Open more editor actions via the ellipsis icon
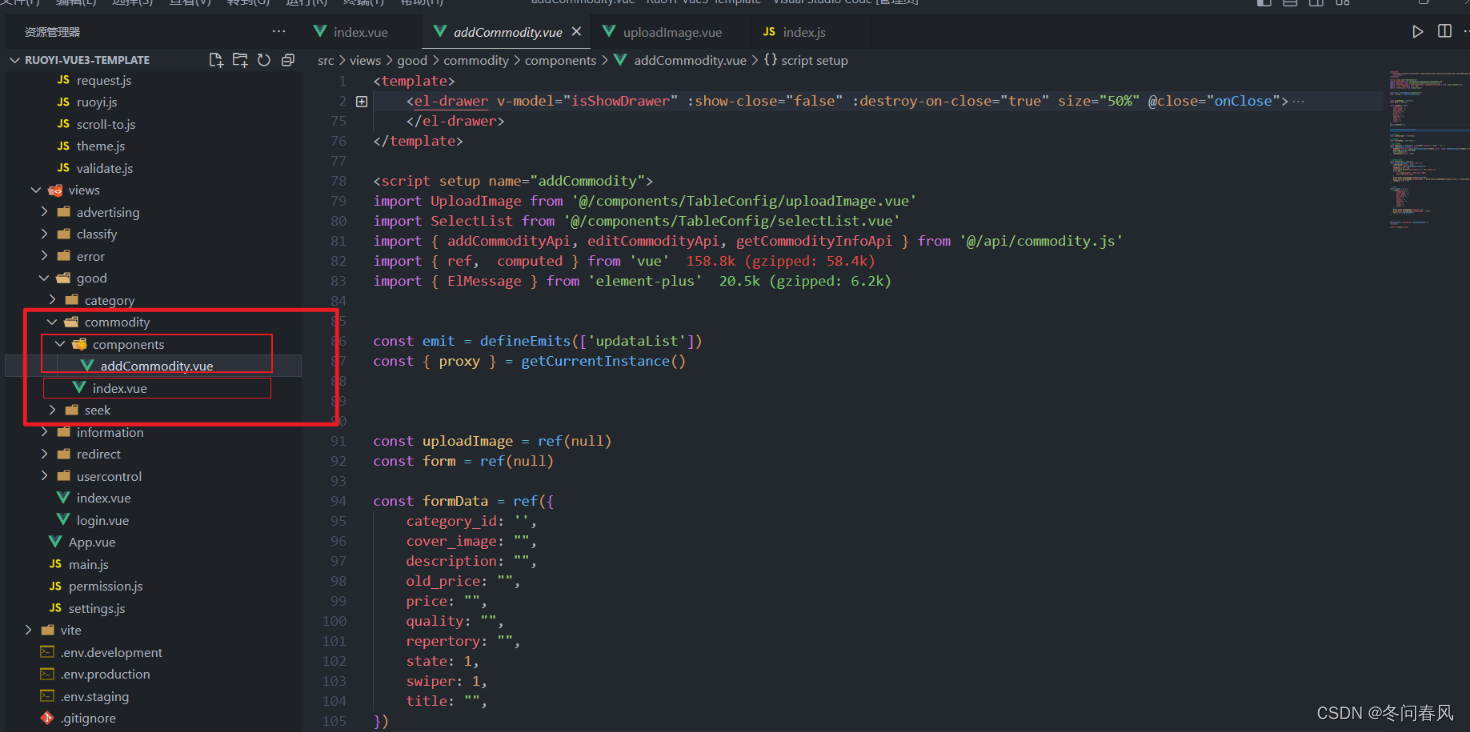The width and height of the screenshot is (1470, 732). [x=1465, y=31]
